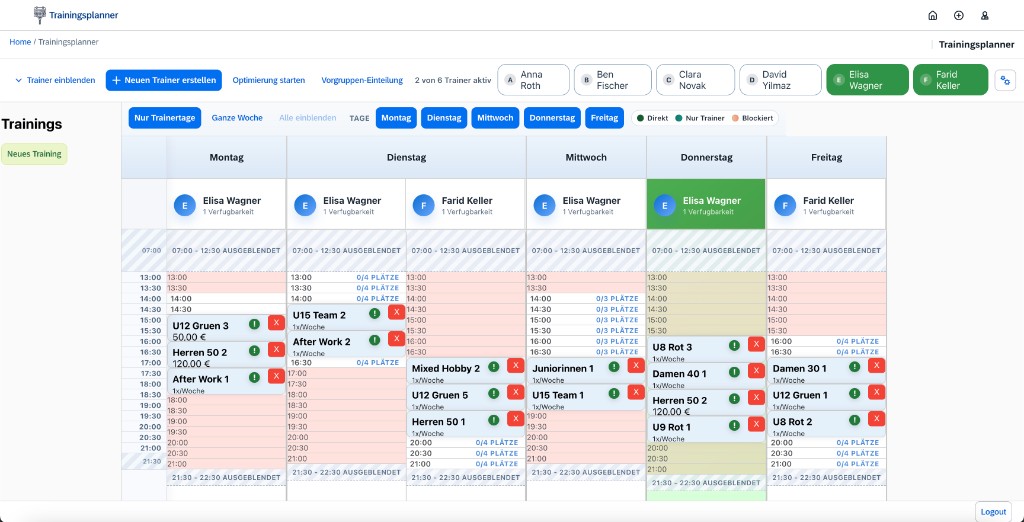Click the plus circle icon in header
This screenshot has width=1024, height=522.
(959, 15)
